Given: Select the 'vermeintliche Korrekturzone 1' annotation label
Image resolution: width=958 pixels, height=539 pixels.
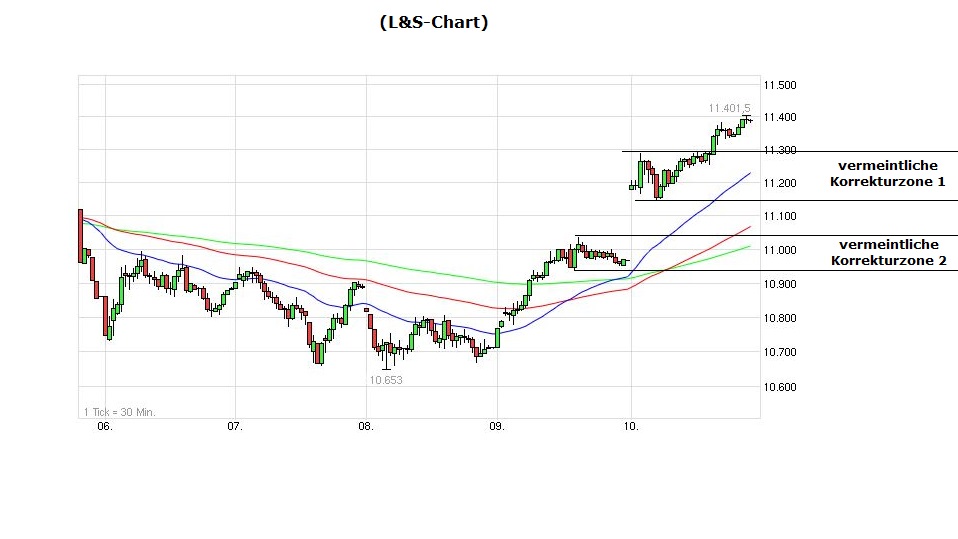Looking at the screenshot, I should point(888,173).
